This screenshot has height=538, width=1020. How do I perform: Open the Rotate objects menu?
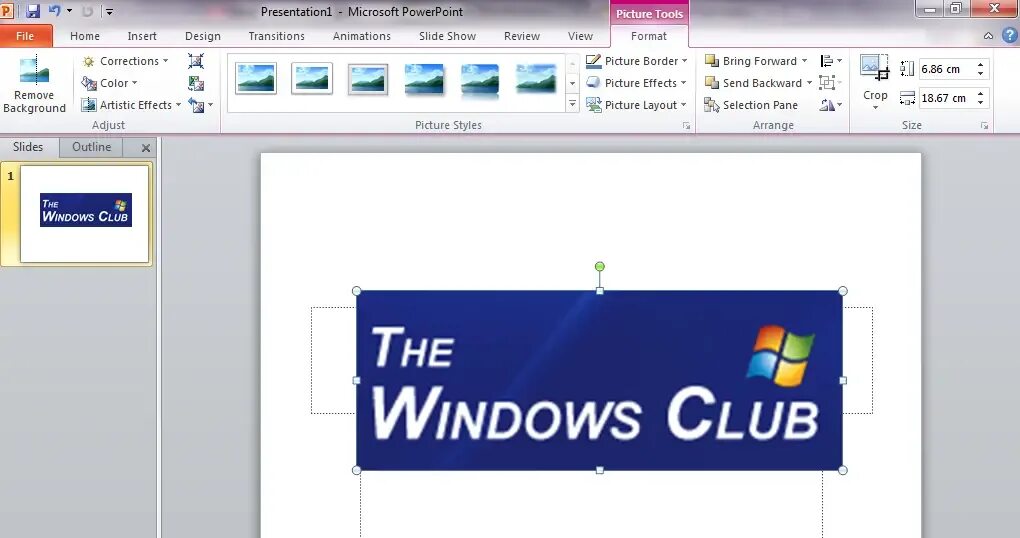click(831, 105)
